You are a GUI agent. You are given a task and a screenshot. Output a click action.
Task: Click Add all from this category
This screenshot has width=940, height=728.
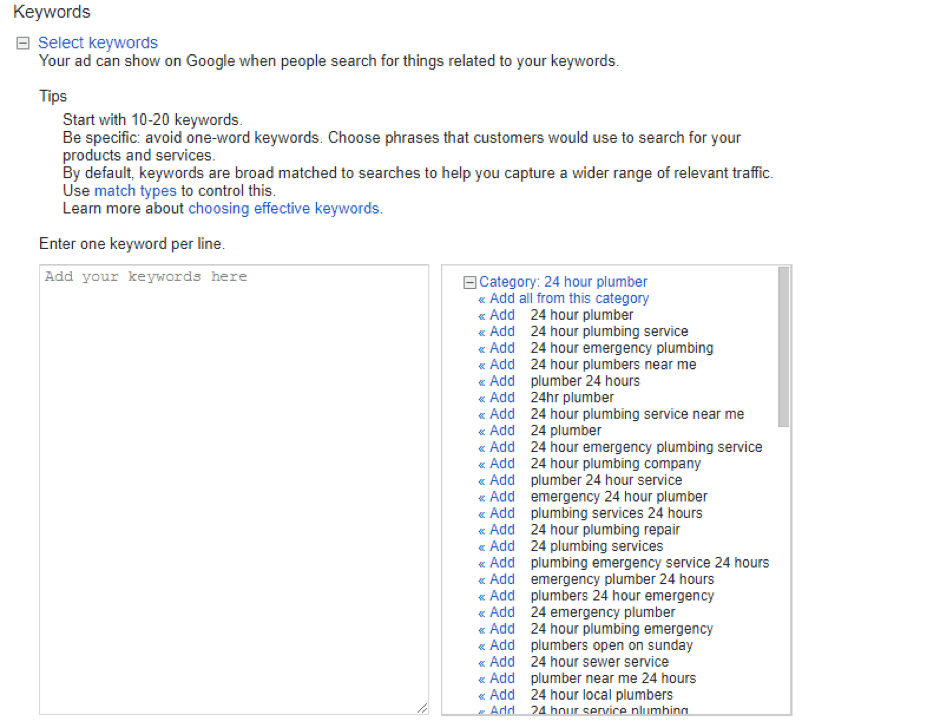coord(564,299)
